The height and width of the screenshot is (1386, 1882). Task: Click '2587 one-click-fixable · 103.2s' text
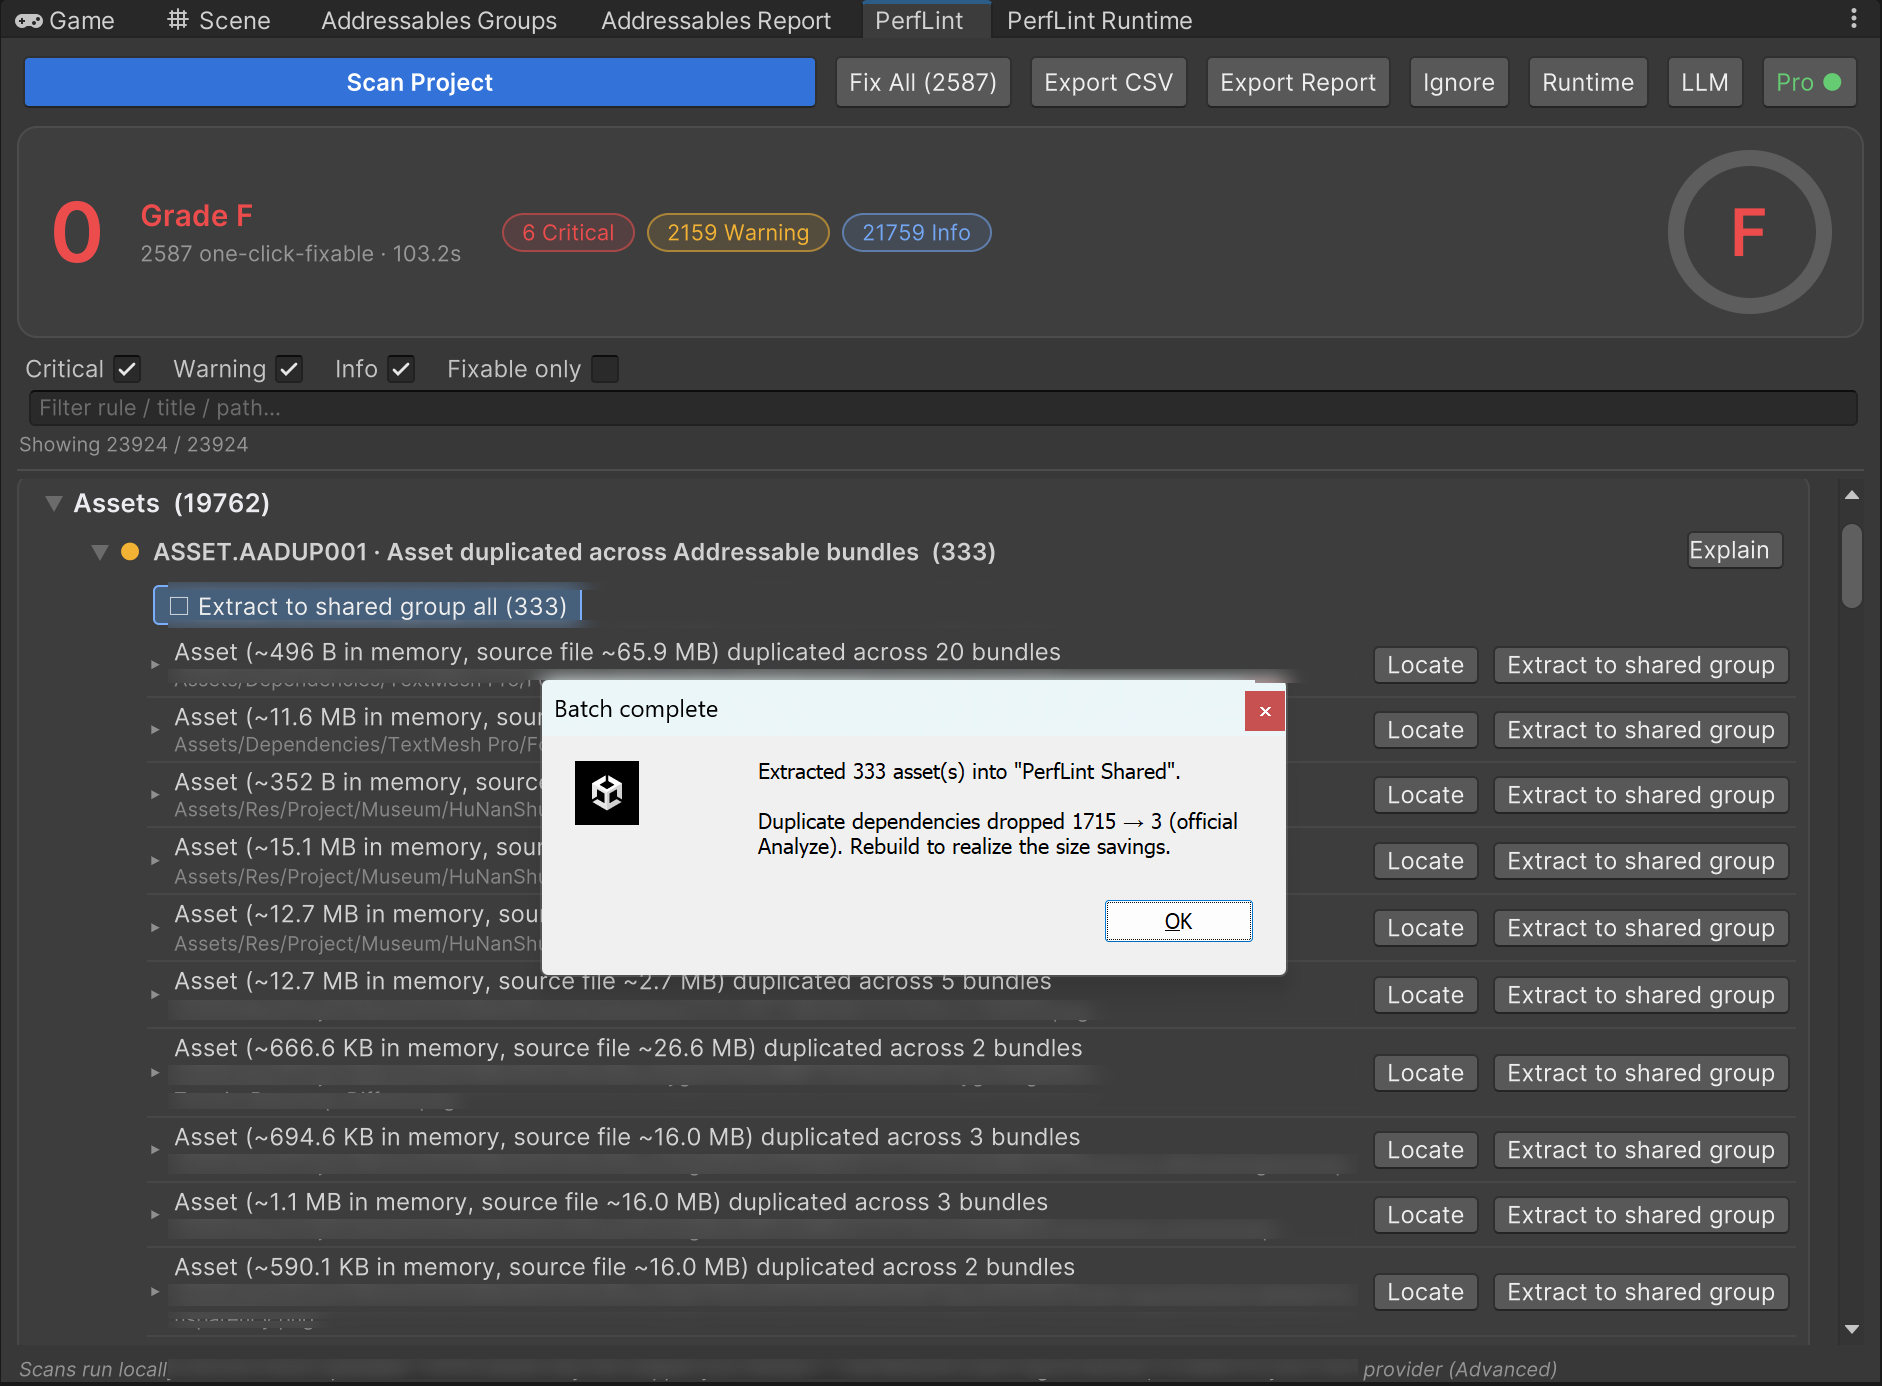300,254
